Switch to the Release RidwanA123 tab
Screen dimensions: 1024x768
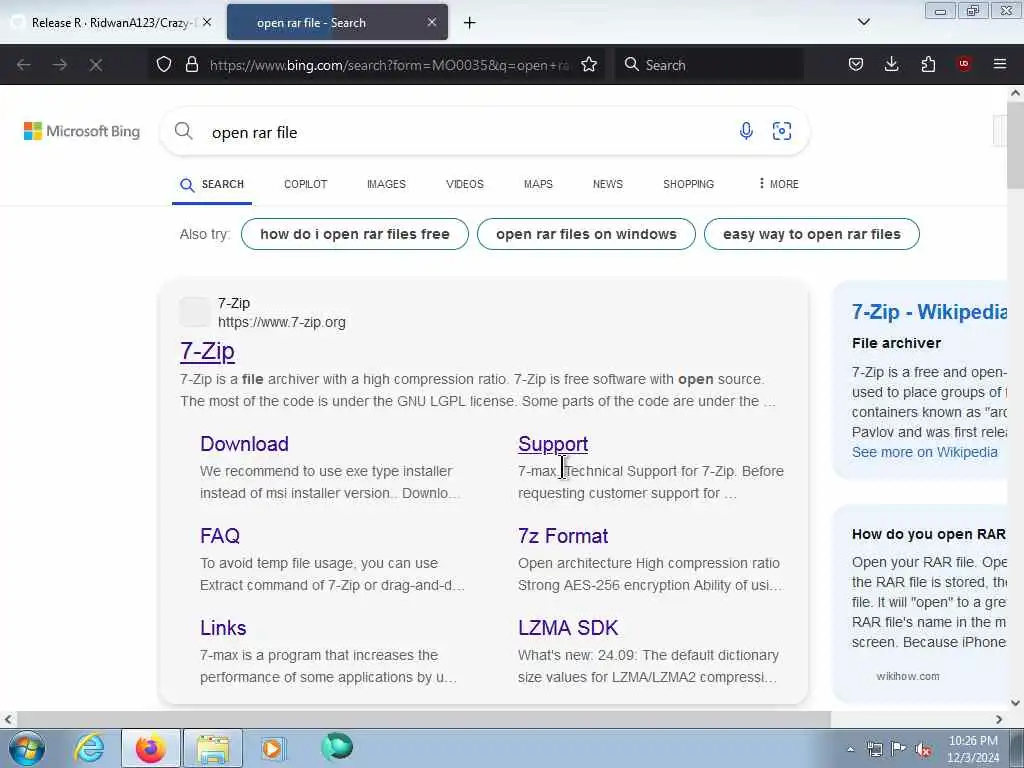tap(111, 22)
